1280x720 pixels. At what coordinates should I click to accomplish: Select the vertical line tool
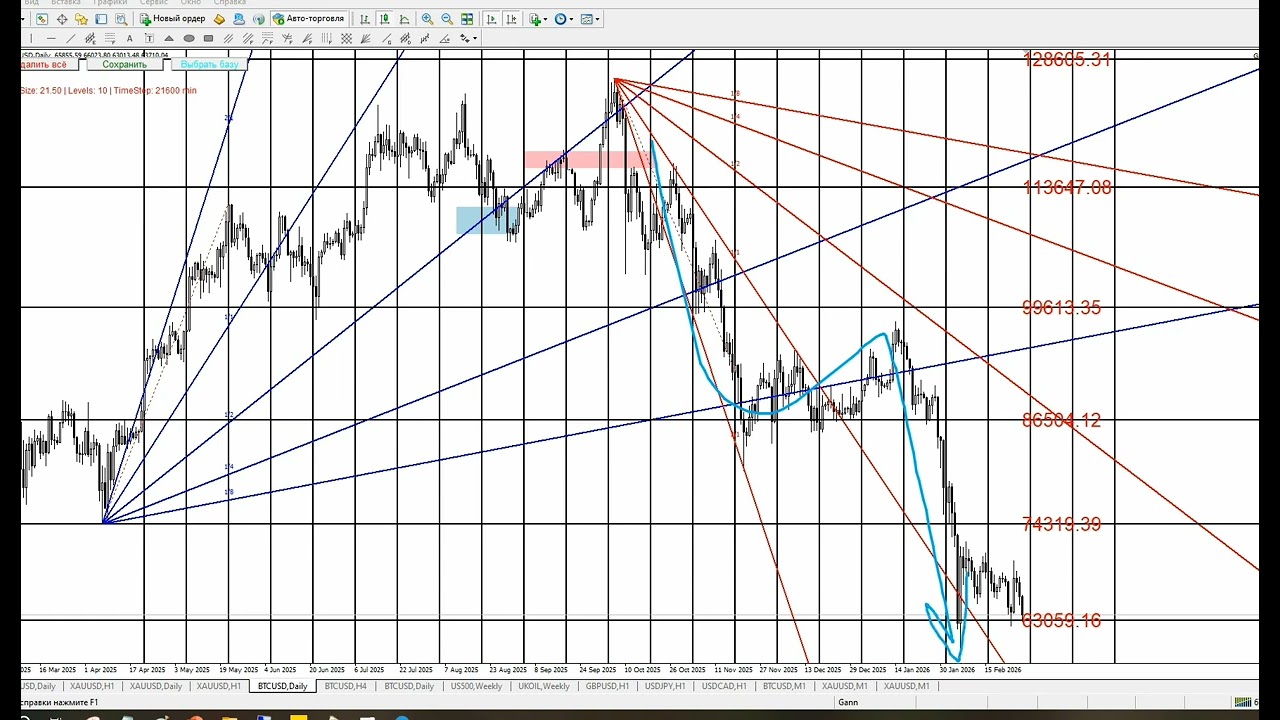click(31, 38)
